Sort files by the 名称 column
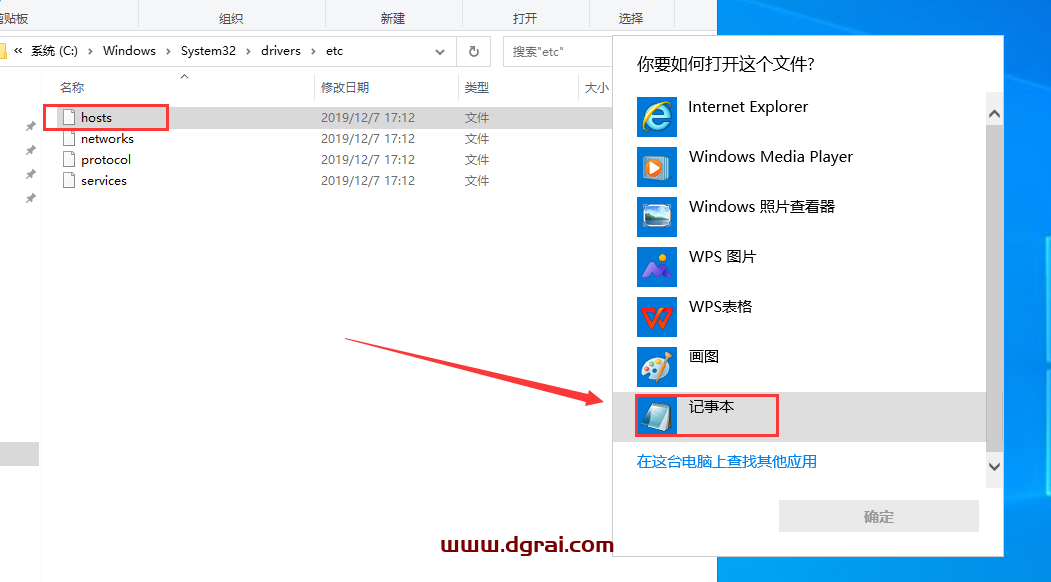 click(72, 88)
